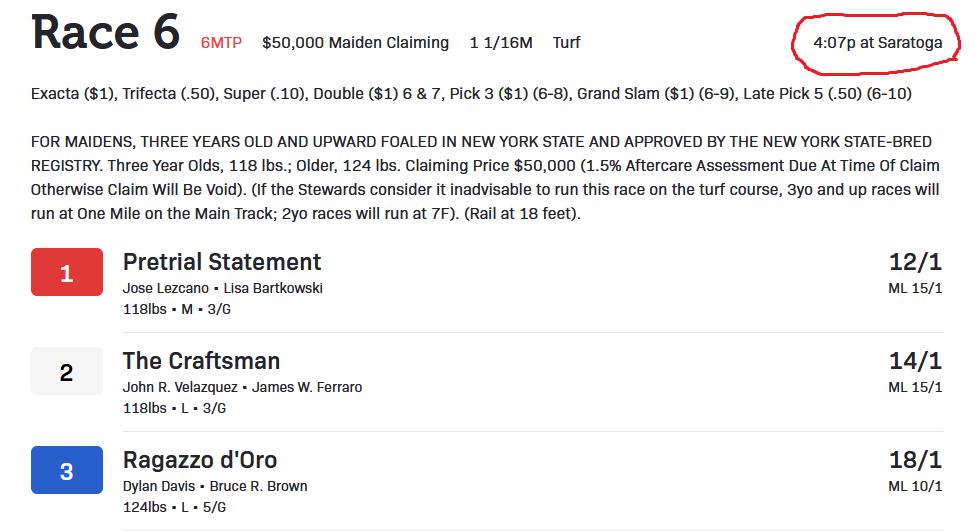The height and width of the screenshot is (531, 979).
Task: Select the horse name Pretrial Statement
Action: (222, 262)
